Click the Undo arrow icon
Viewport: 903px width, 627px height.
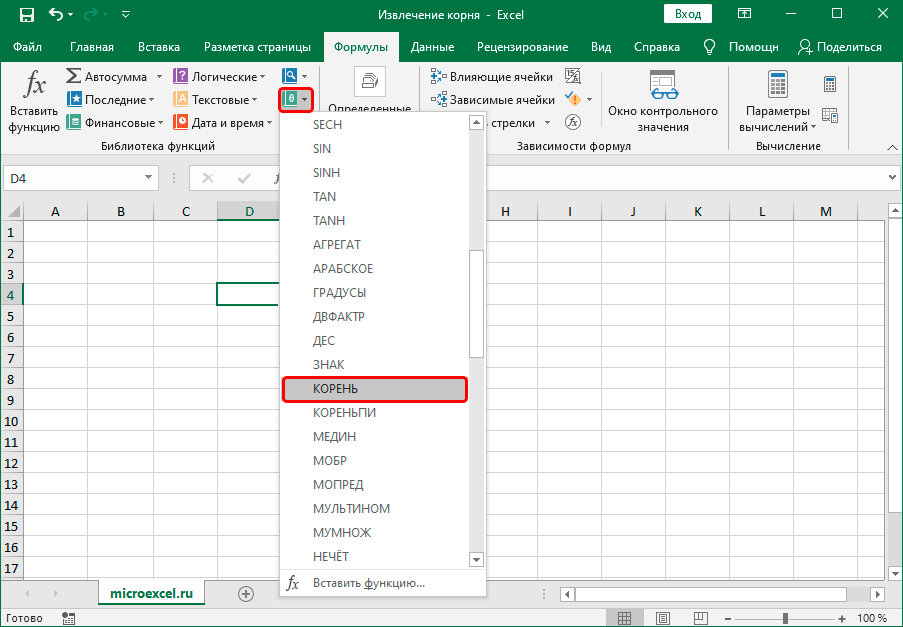[56, 15]
